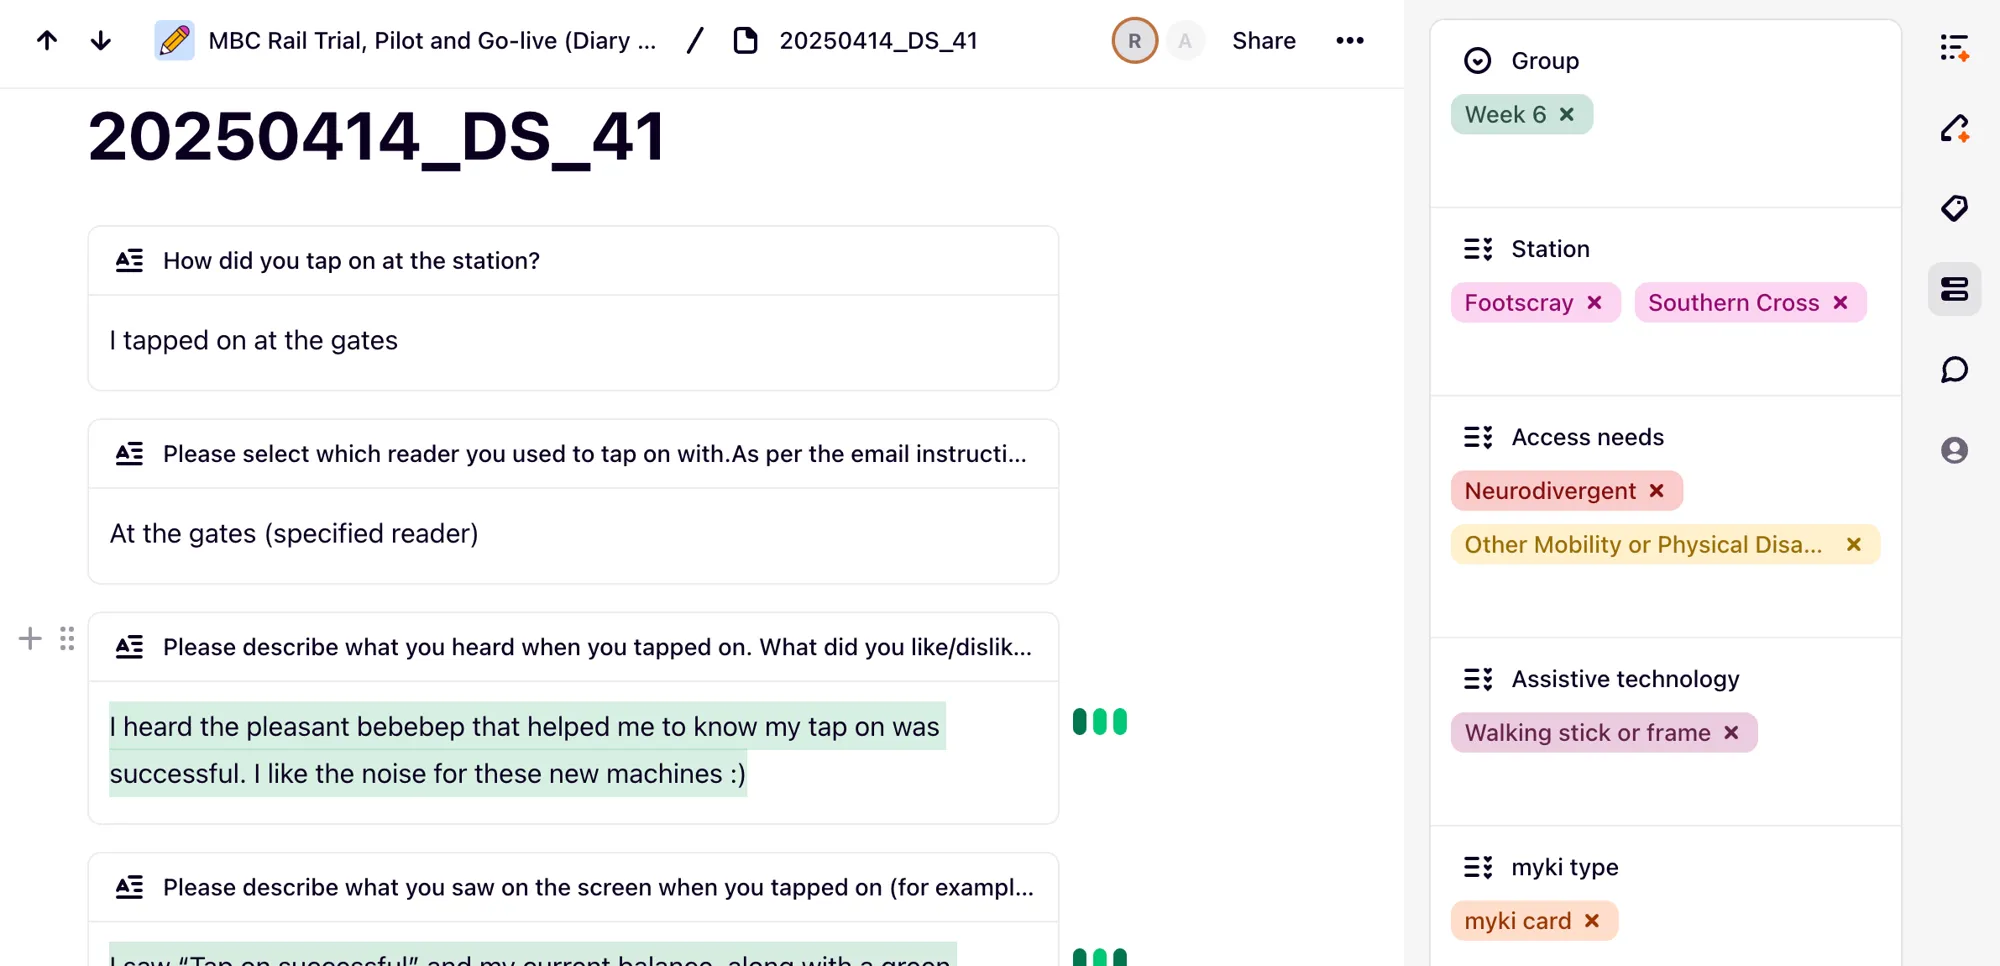
Task: Open the Station field selector
Action: [1478, 249]
